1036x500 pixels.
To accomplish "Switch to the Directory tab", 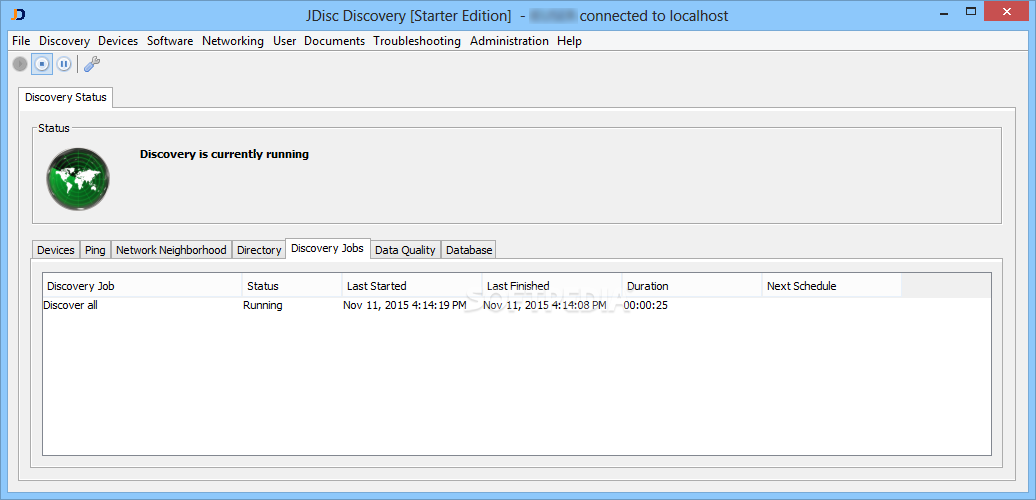I will point(259,250).
